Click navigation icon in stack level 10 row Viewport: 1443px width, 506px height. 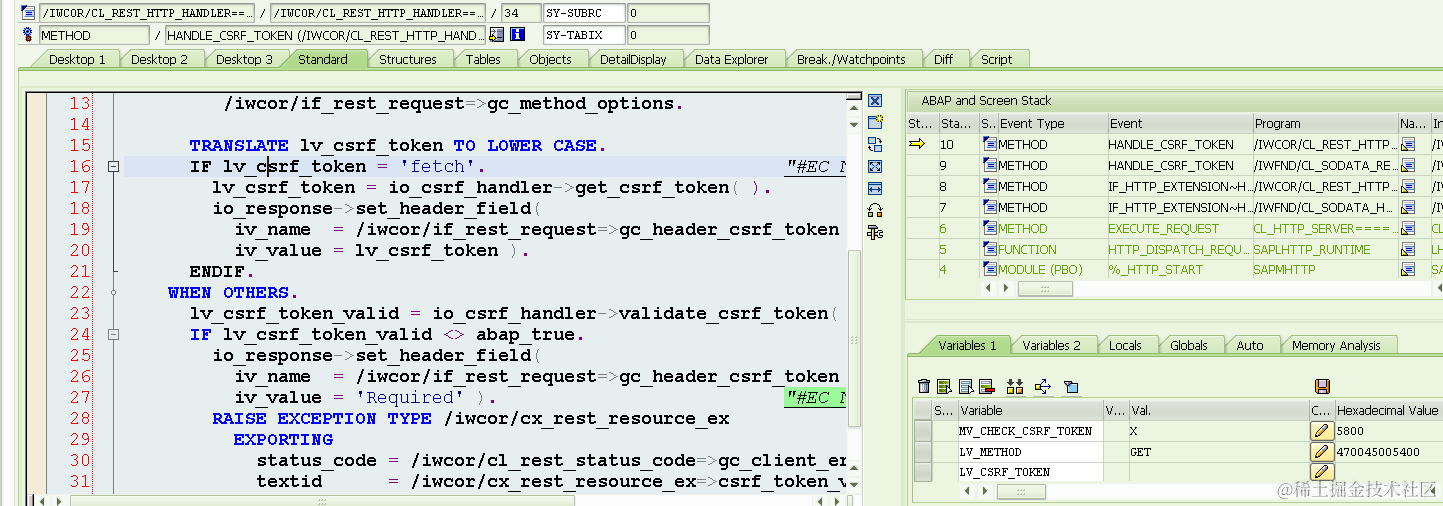[1408, 144]
